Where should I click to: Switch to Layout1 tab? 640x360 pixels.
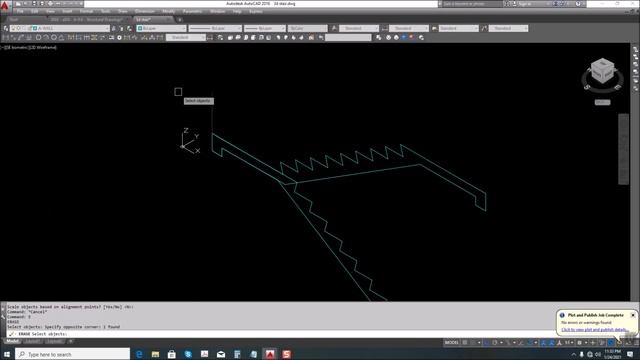pyautogui.click(x=32, y=341)
